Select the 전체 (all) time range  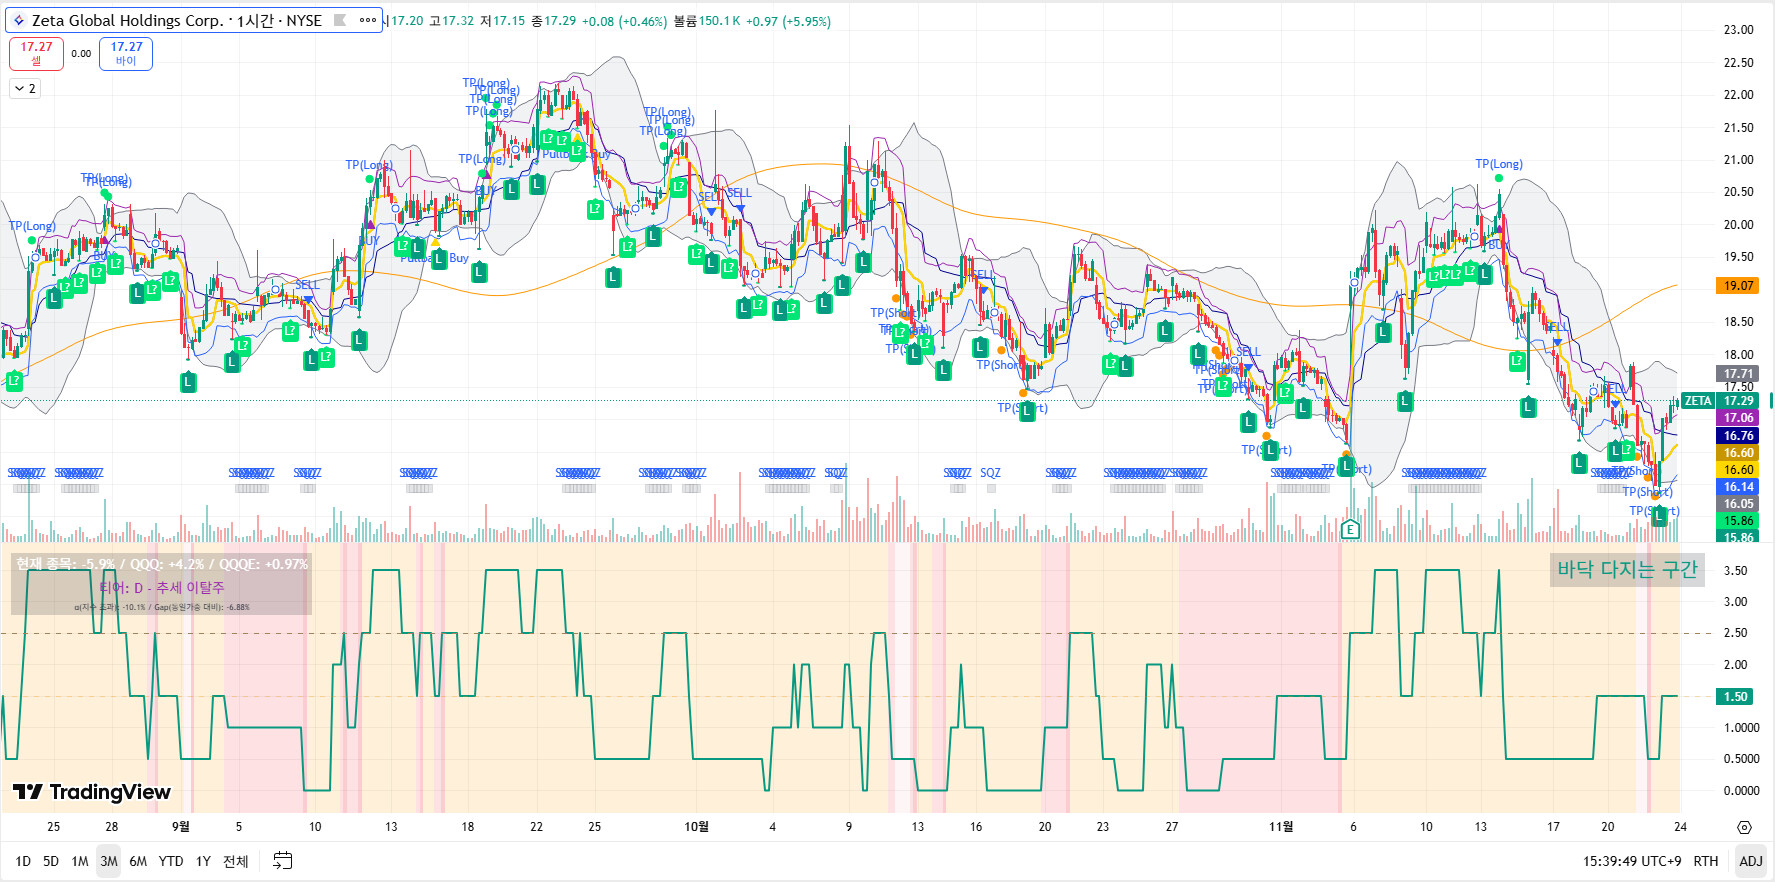(x=235, y=861)
